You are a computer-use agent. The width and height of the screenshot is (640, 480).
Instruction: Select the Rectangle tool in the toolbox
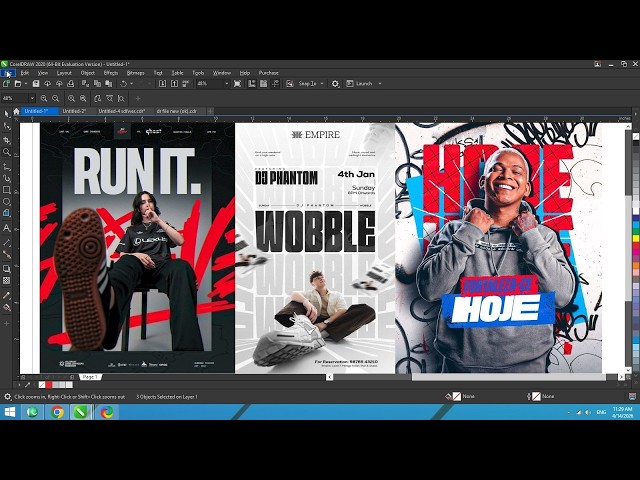[x=7, y=190]
